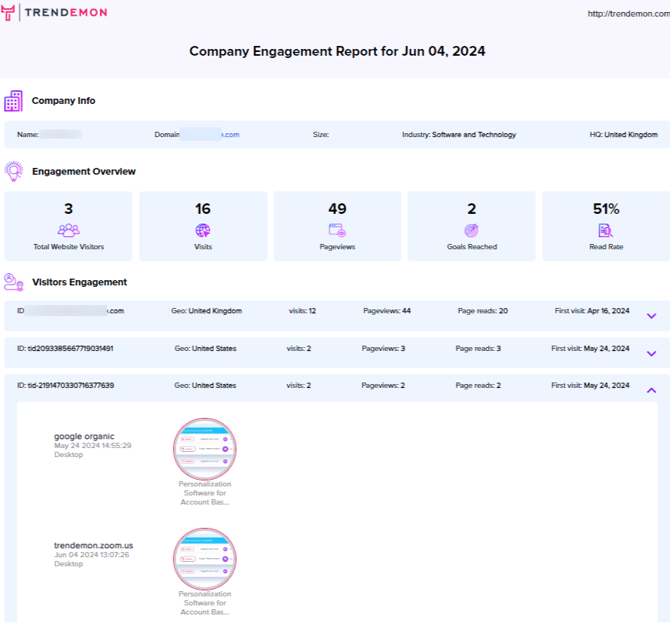
Task: Expand the United Kingdom visitor row
Action: 651,316
